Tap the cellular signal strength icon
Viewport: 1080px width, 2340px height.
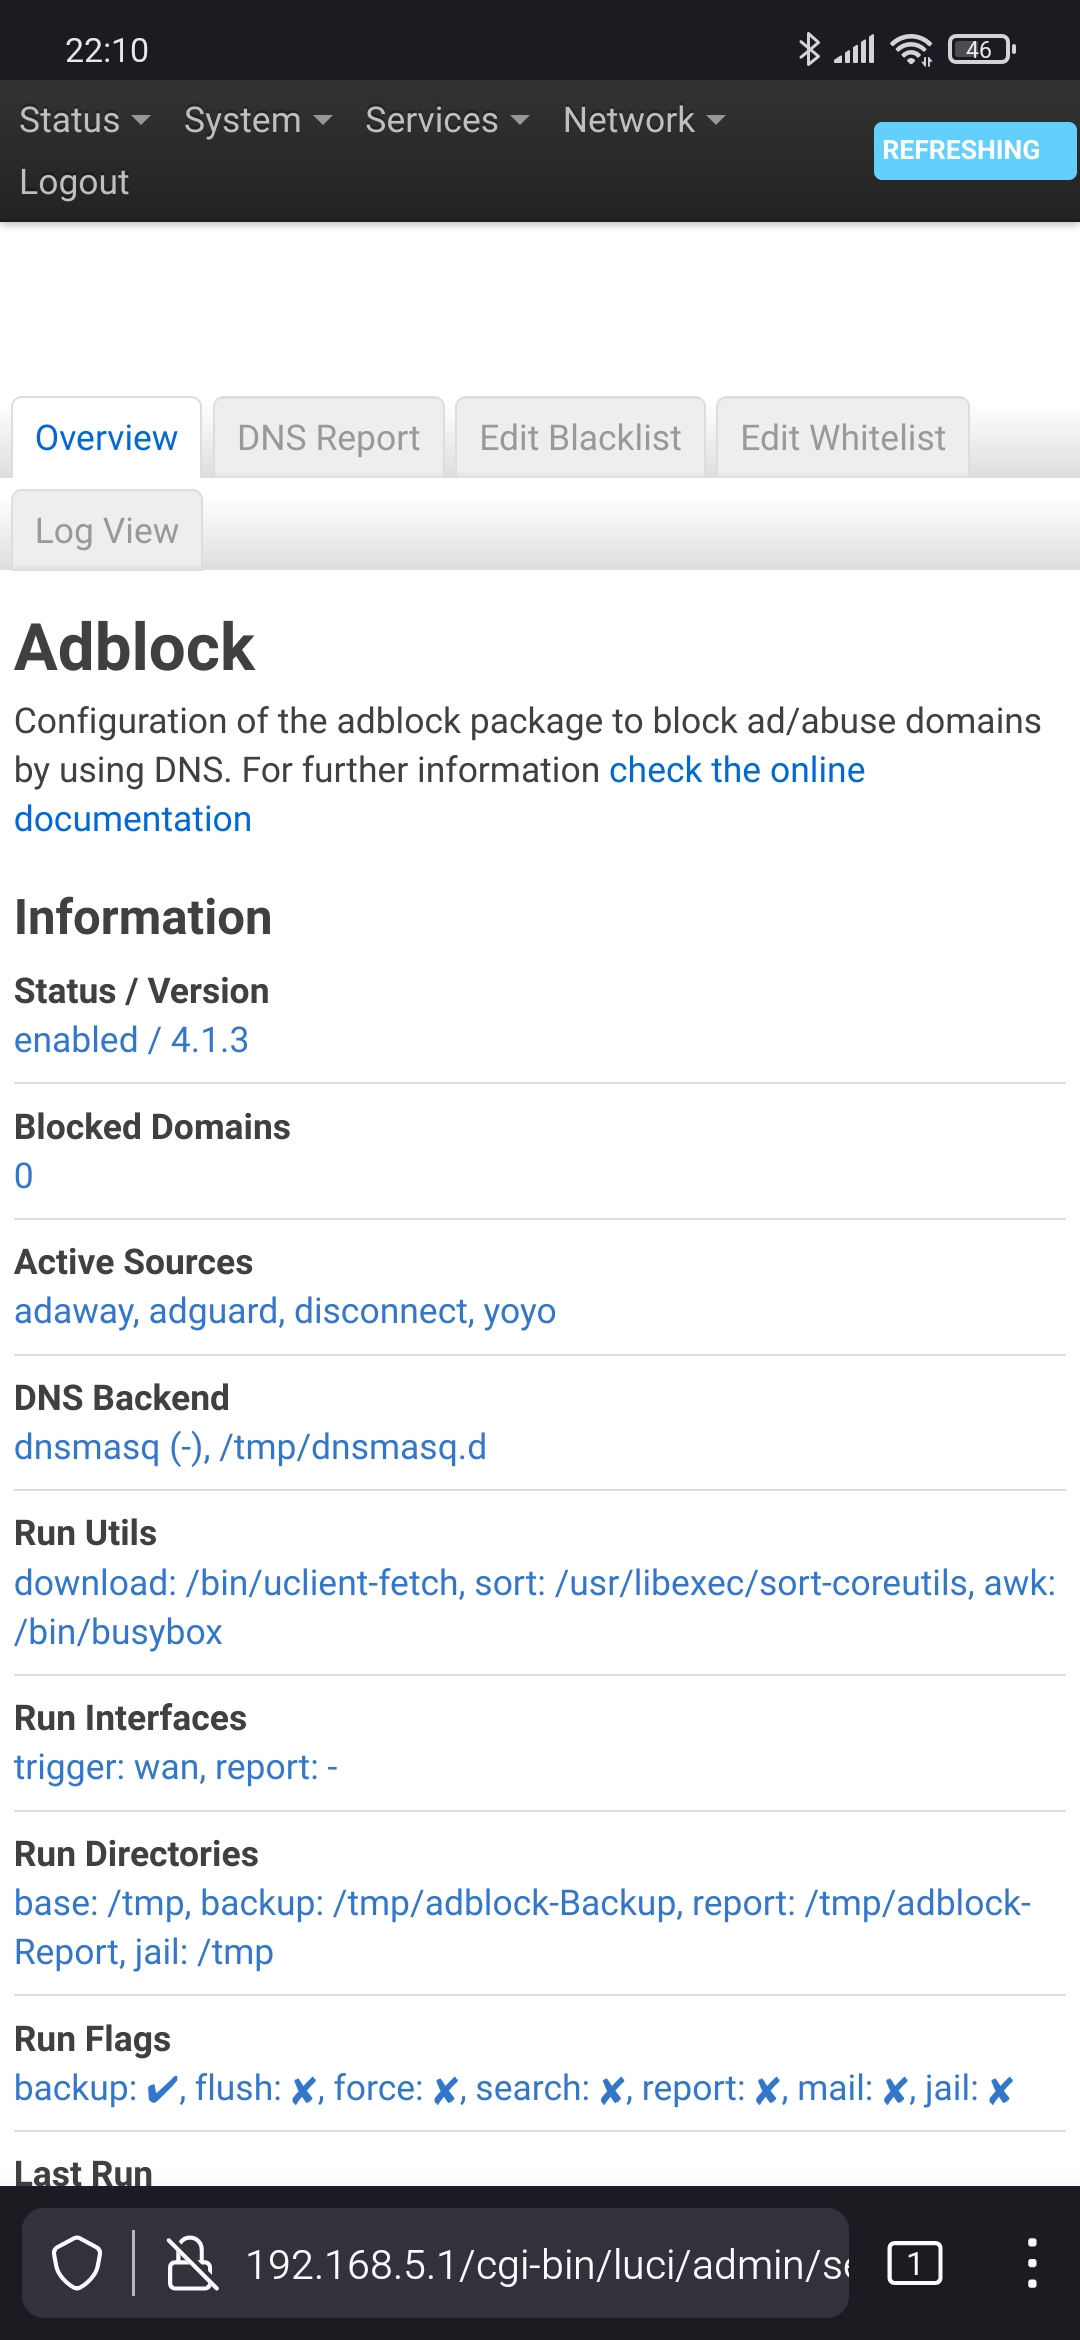click(855, 49)
